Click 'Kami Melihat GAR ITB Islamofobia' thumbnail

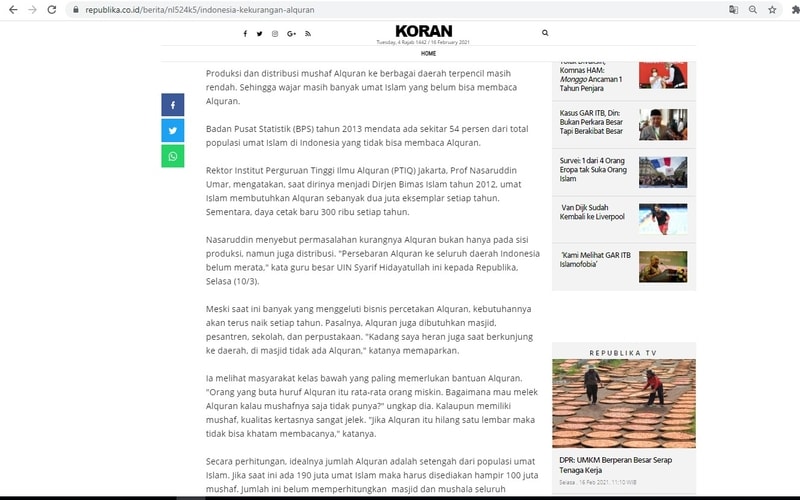tap(663, 266)
